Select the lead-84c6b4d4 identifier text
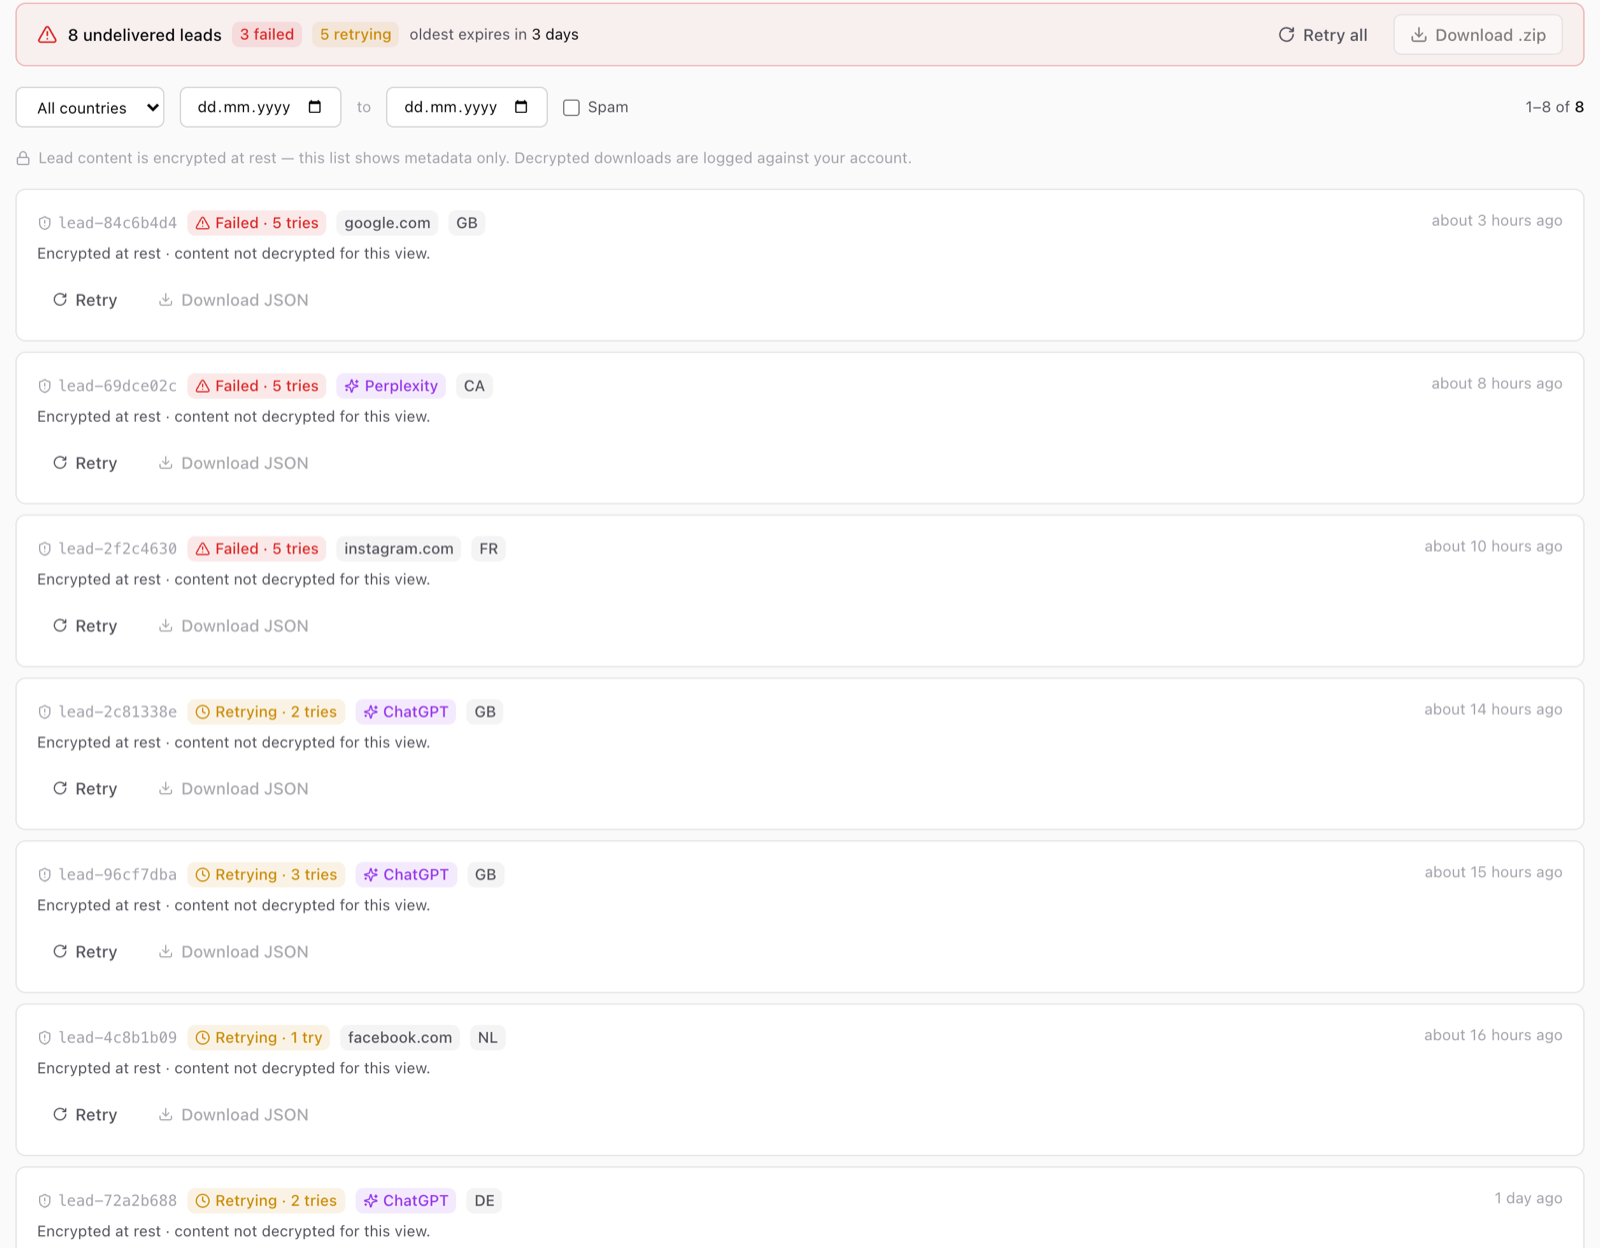 (118, 223)
